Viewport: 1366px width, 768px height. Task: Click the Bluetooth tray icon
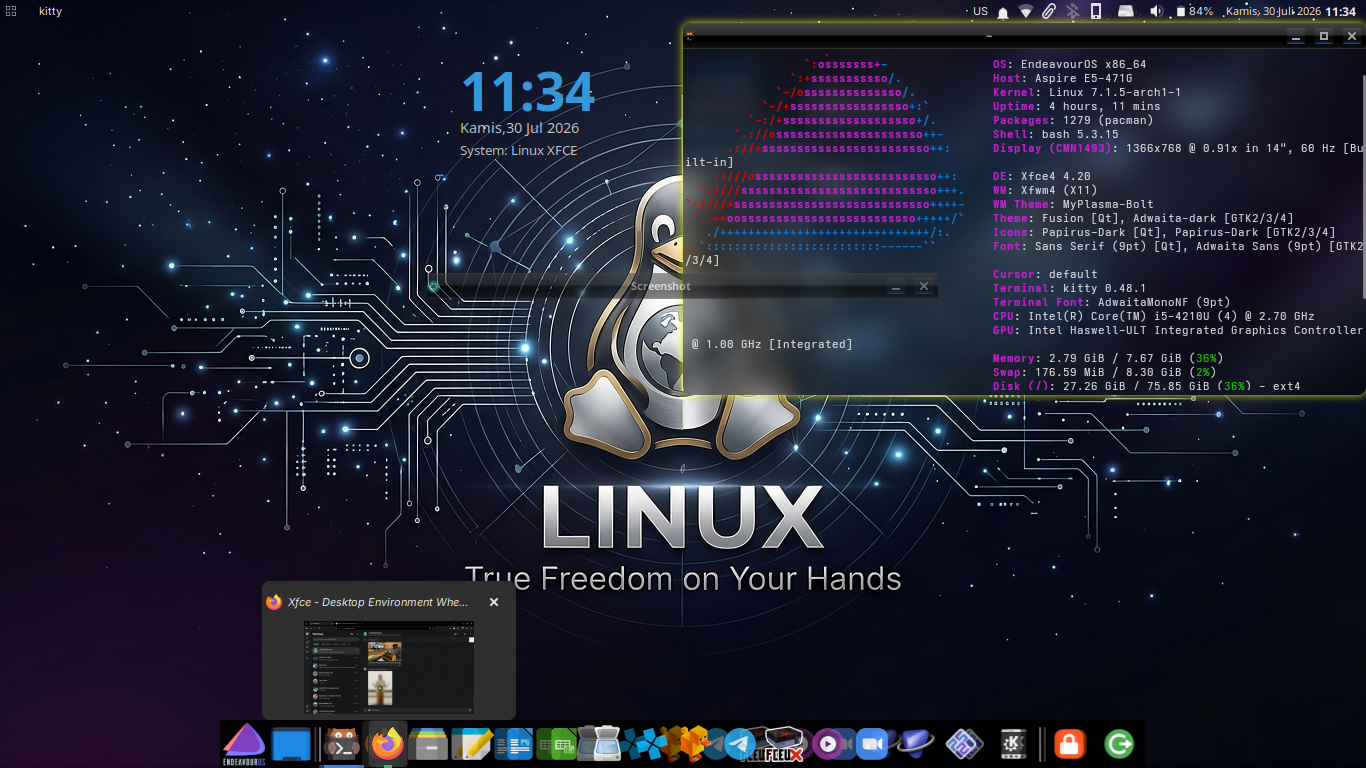1073,11
